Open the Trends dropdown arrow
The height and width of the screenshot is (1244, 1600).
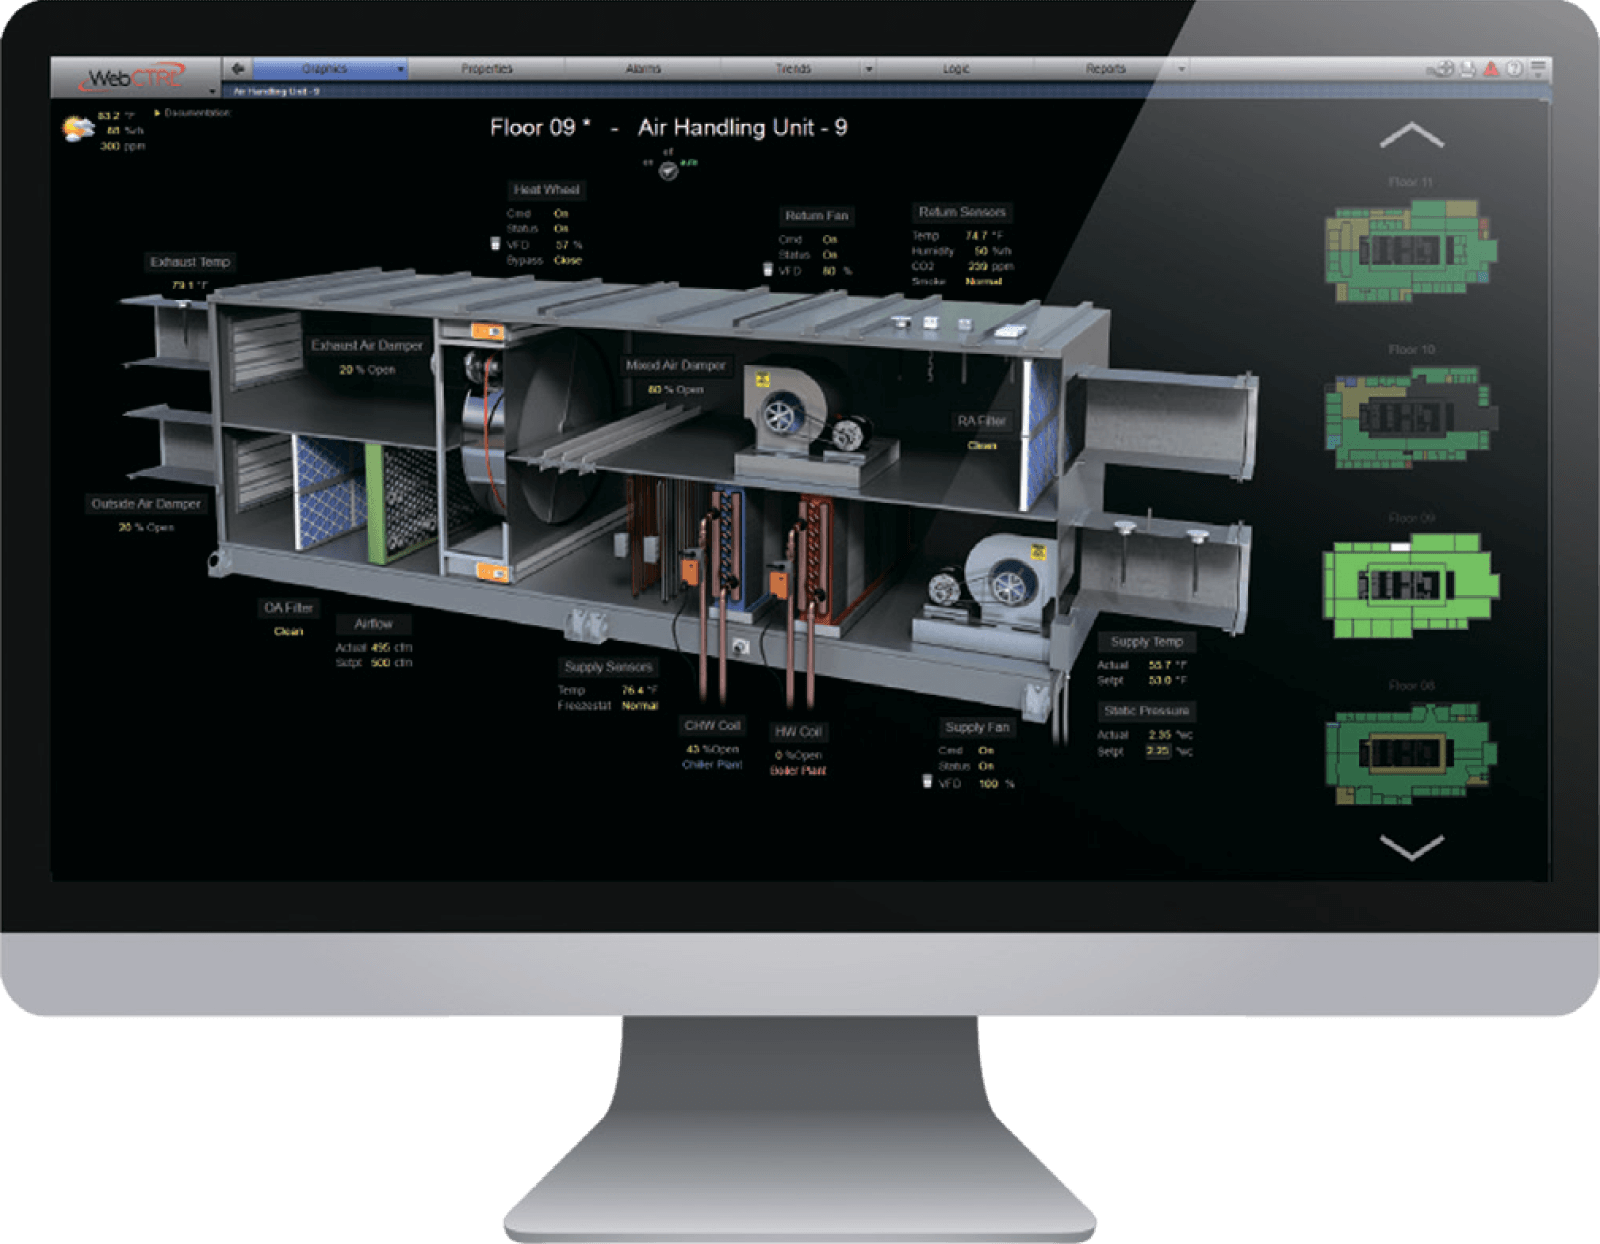(x=869, y=69)
